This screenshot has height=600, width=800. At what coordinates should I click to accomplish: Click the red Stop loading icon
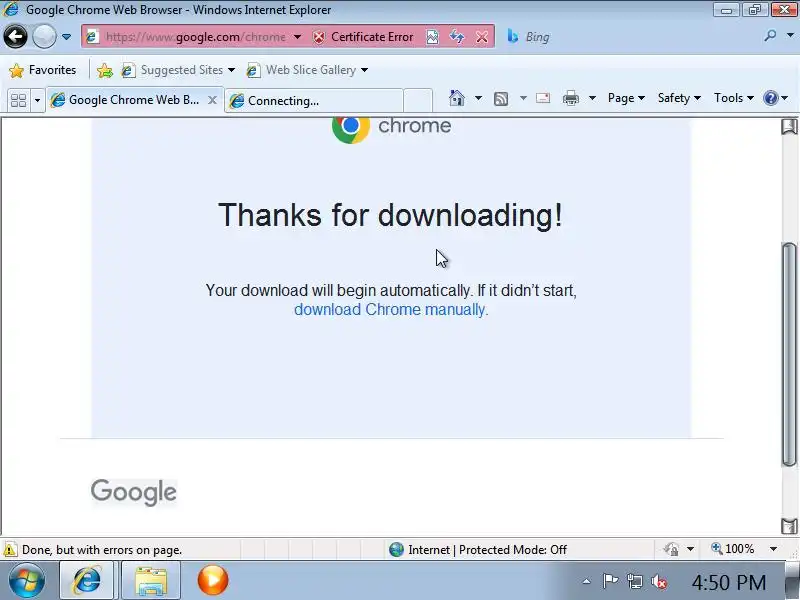point(481,37)
